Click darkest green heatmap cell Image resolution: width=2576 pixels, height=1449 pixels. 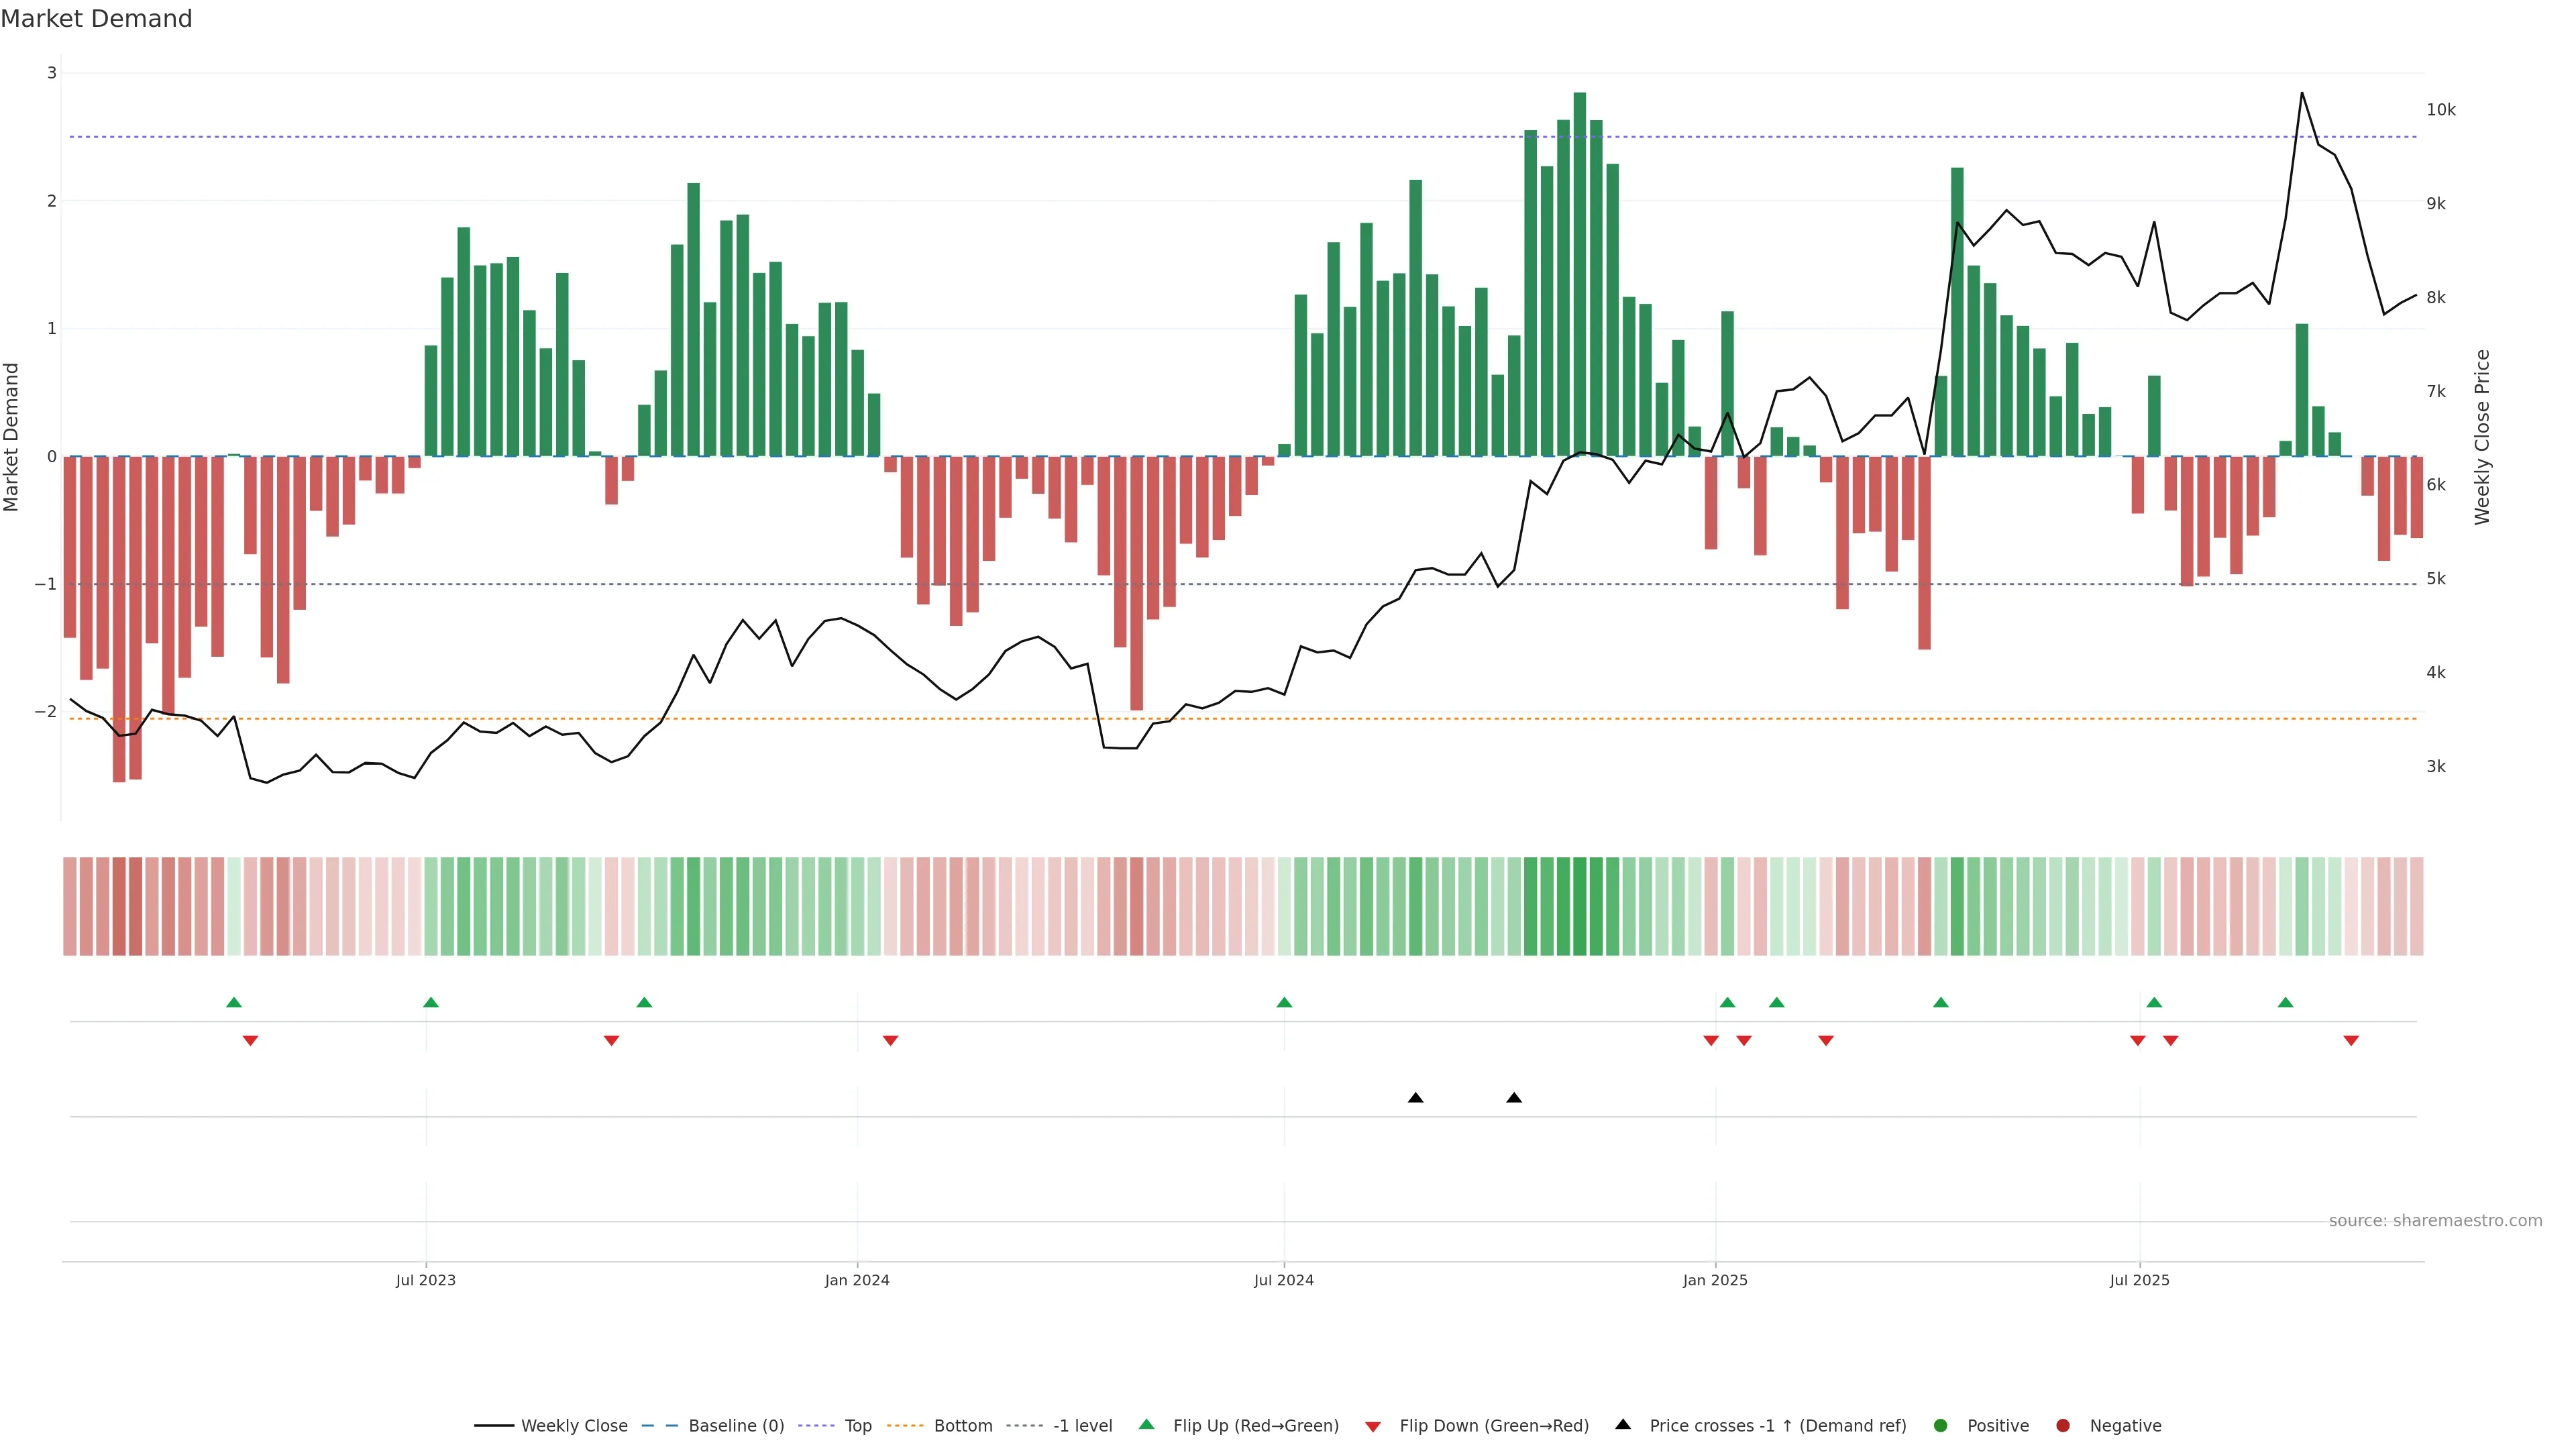click(x=1579, y=906)
